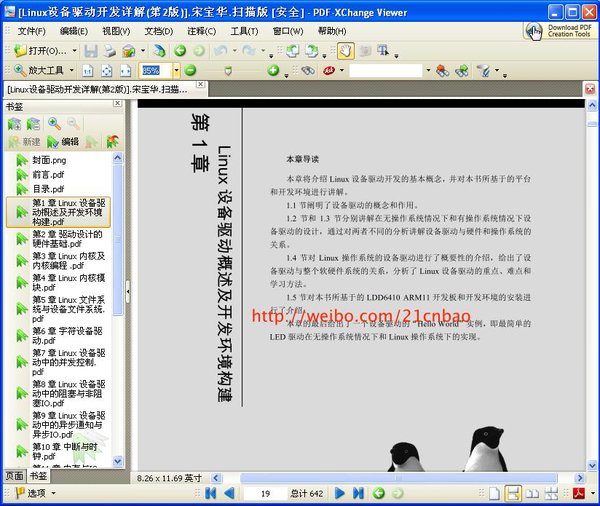Click the Undo icon

click(x=221, y=51)
